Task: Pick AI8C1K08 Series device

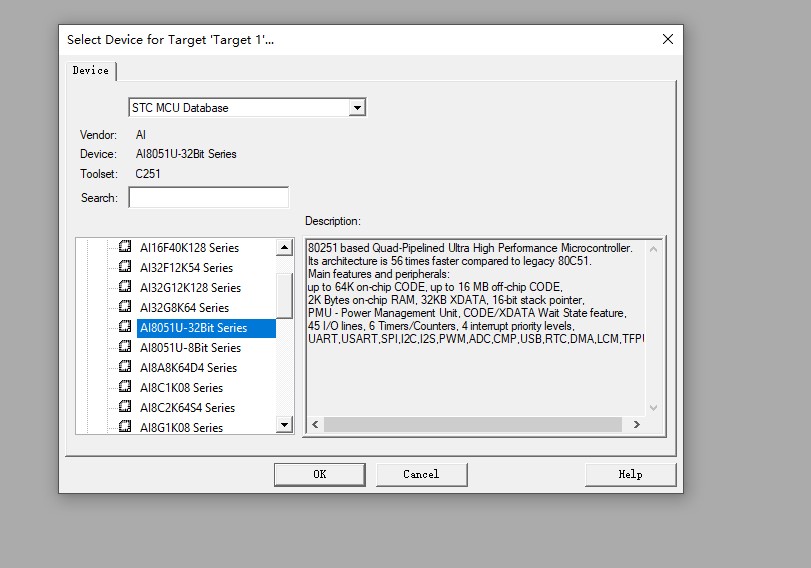Action: 181,388
